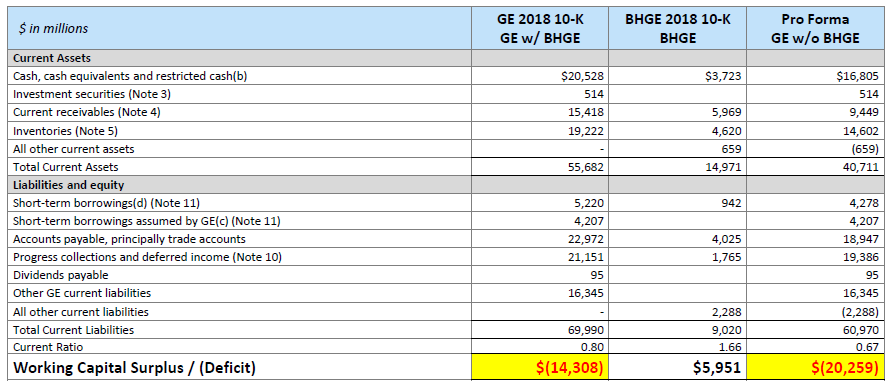Click the 'Pro Forma GE w/o BHGE' column header
The width and height of the screenshot is (896, 389).
(815, 28)
